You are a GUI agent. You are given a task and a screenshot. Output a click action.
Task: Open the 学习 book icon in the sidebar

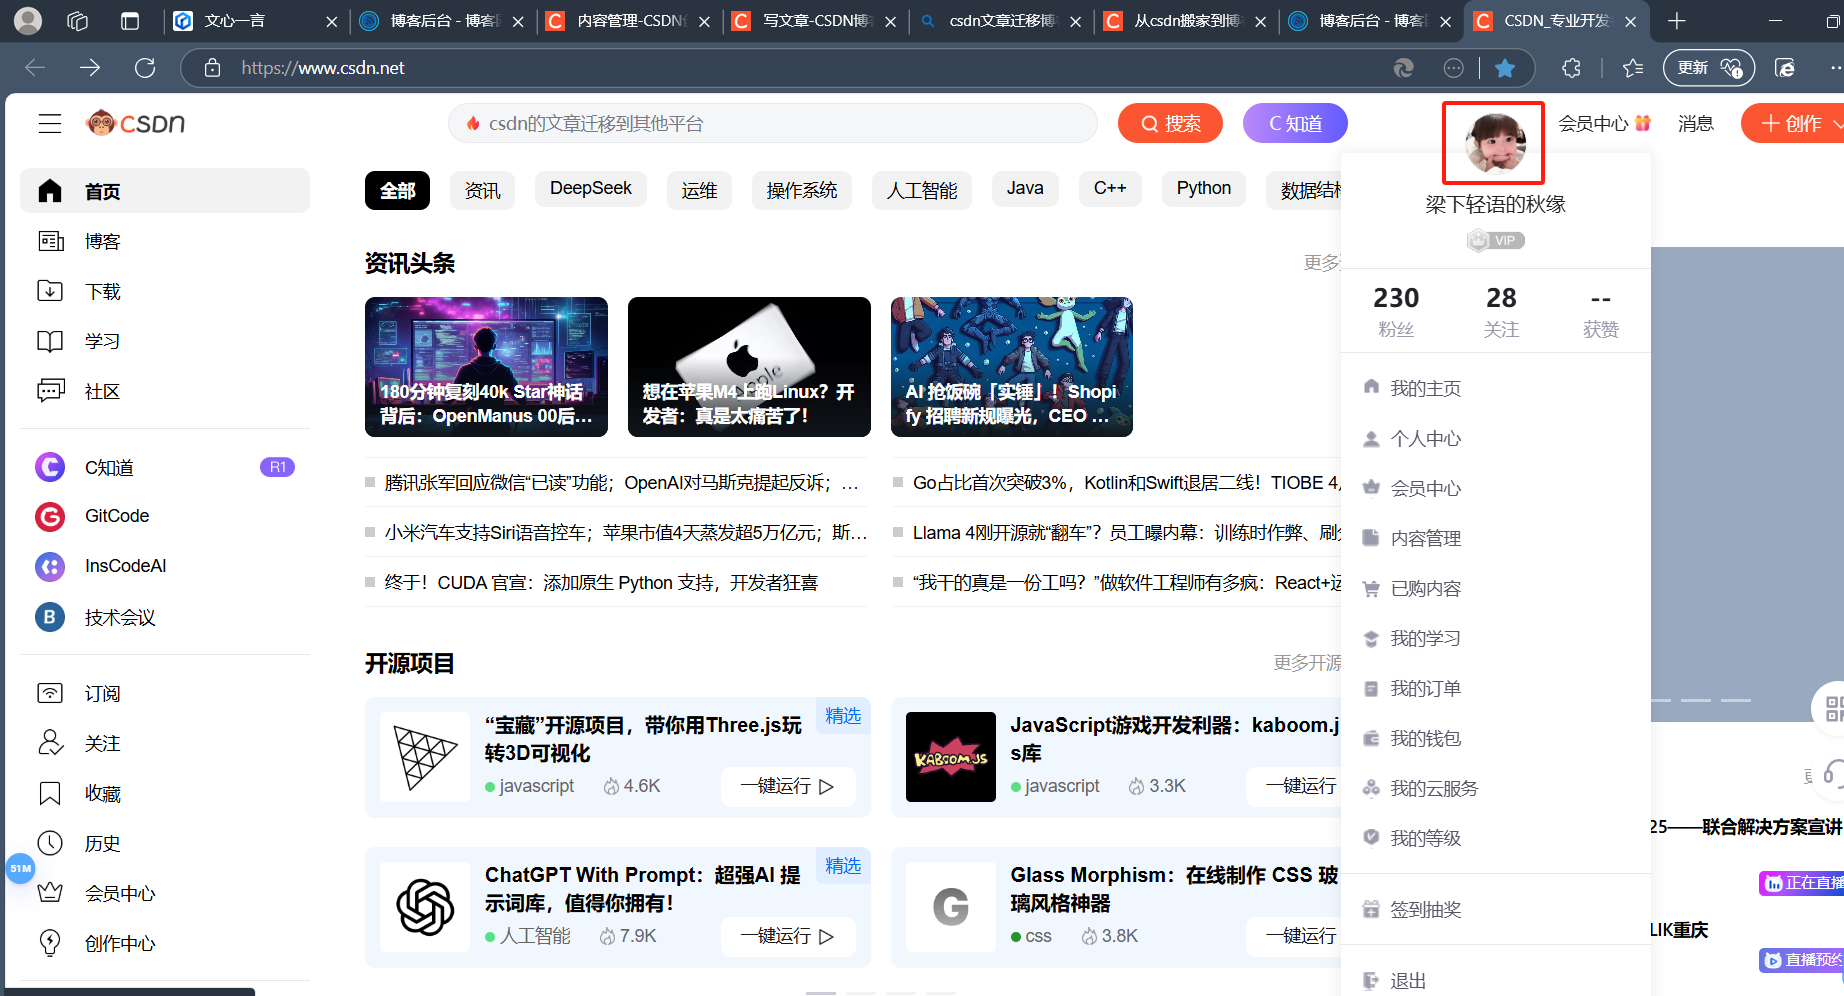[x=50, y=341]
